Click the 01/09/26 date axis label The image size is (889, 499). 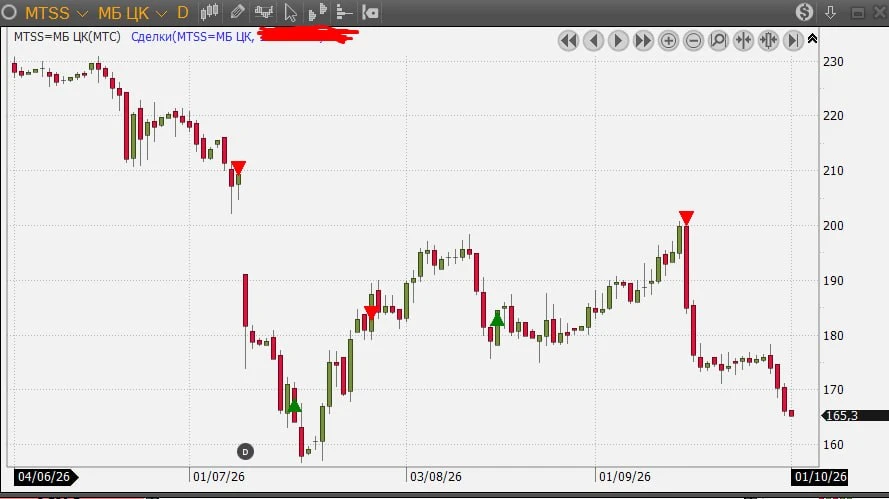click(625, 477)
